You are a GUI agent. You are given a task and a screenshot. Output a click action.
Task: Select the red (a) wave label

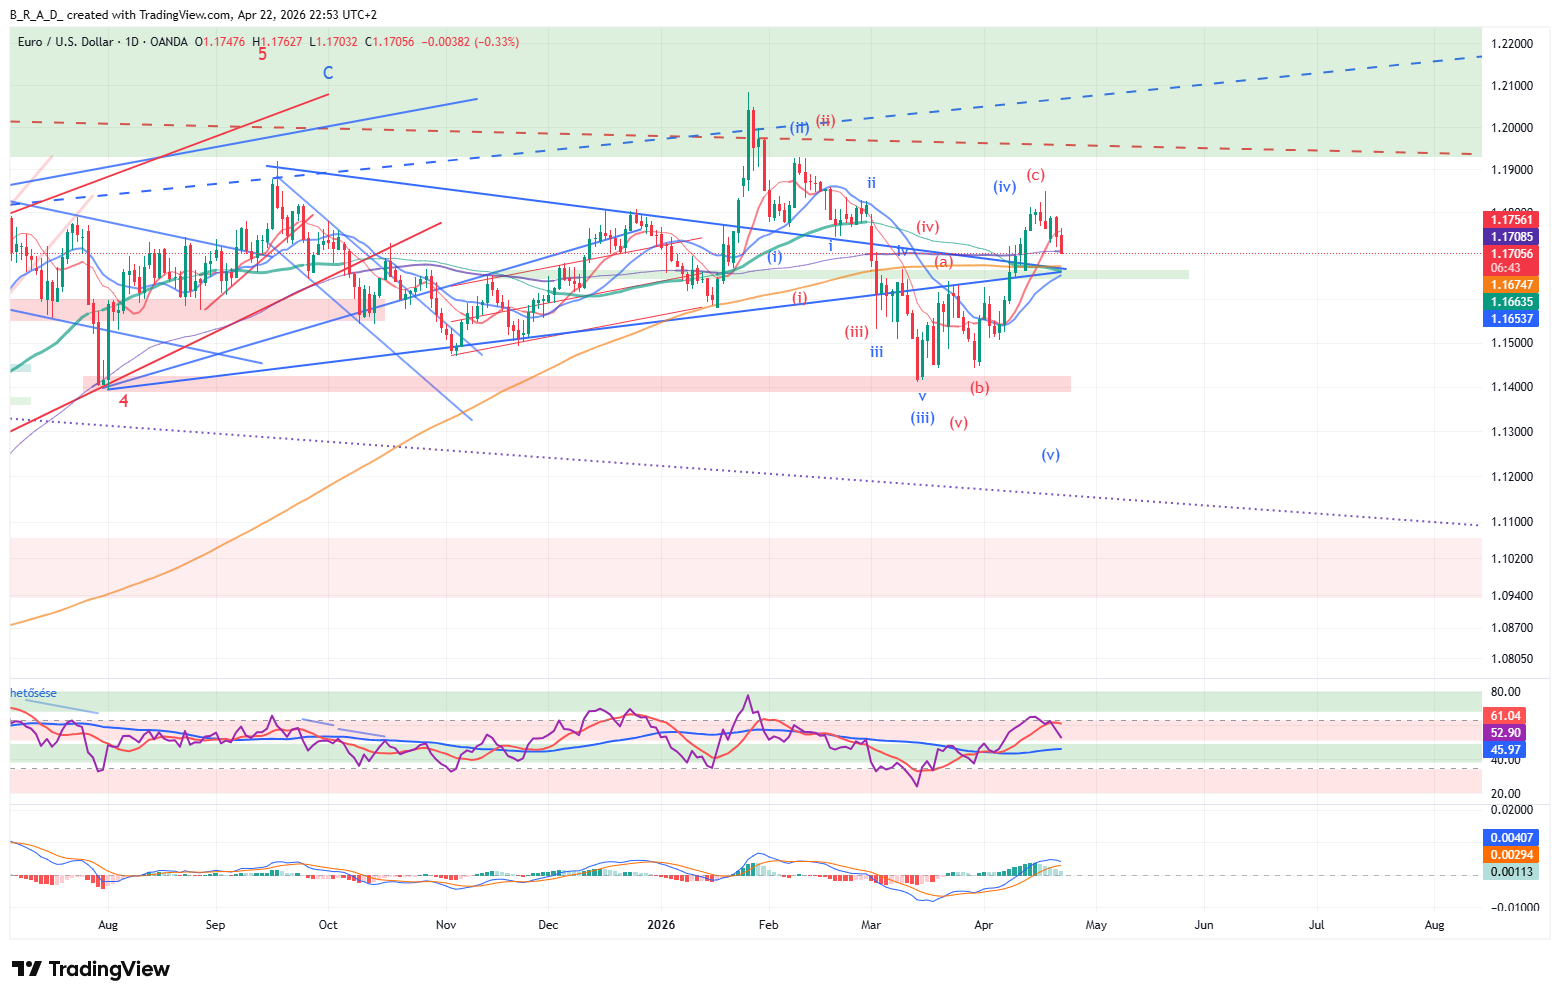tap(943, 262)
